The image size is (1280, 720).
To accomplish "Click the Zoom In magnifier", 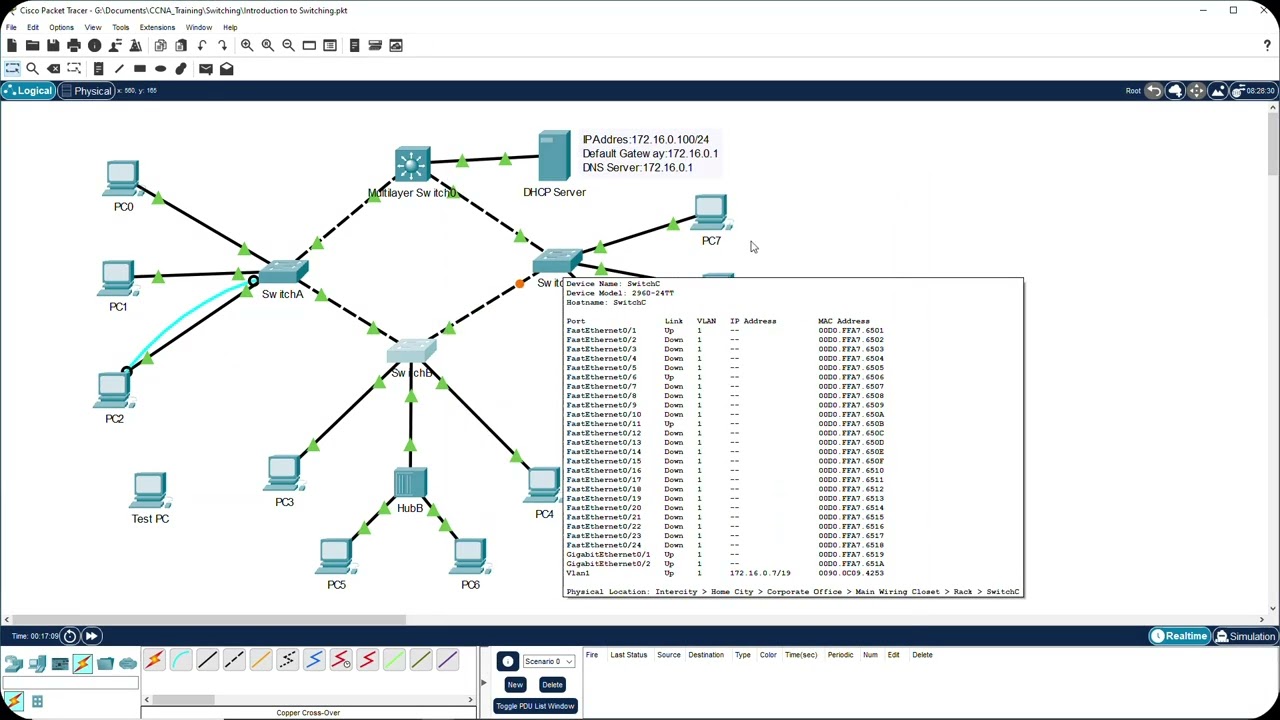I will [247, 45].
